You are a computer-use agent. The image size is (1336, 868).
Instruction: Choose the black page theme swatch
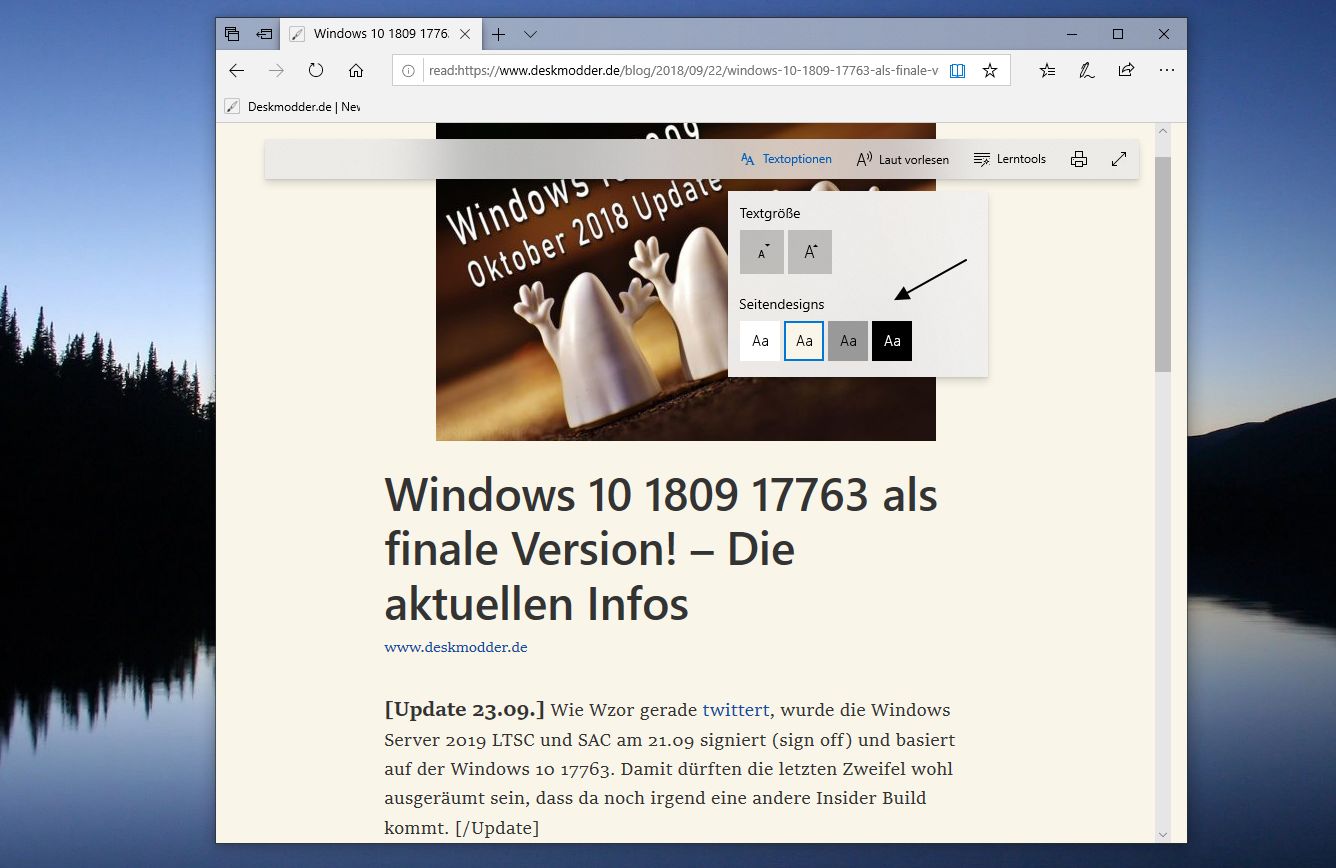pyautogui.click(x=892, y=341)
